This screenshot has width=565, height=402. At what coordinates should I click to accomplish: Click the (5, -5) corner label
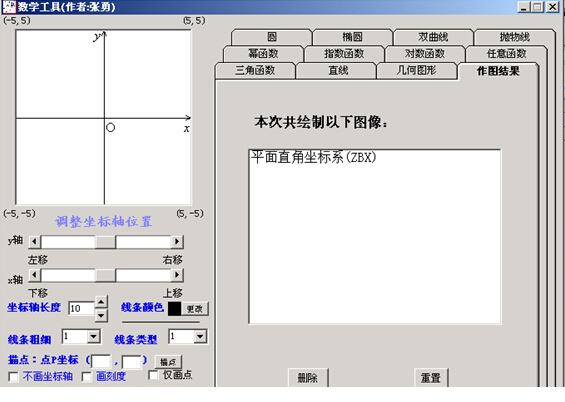point(190,214)
